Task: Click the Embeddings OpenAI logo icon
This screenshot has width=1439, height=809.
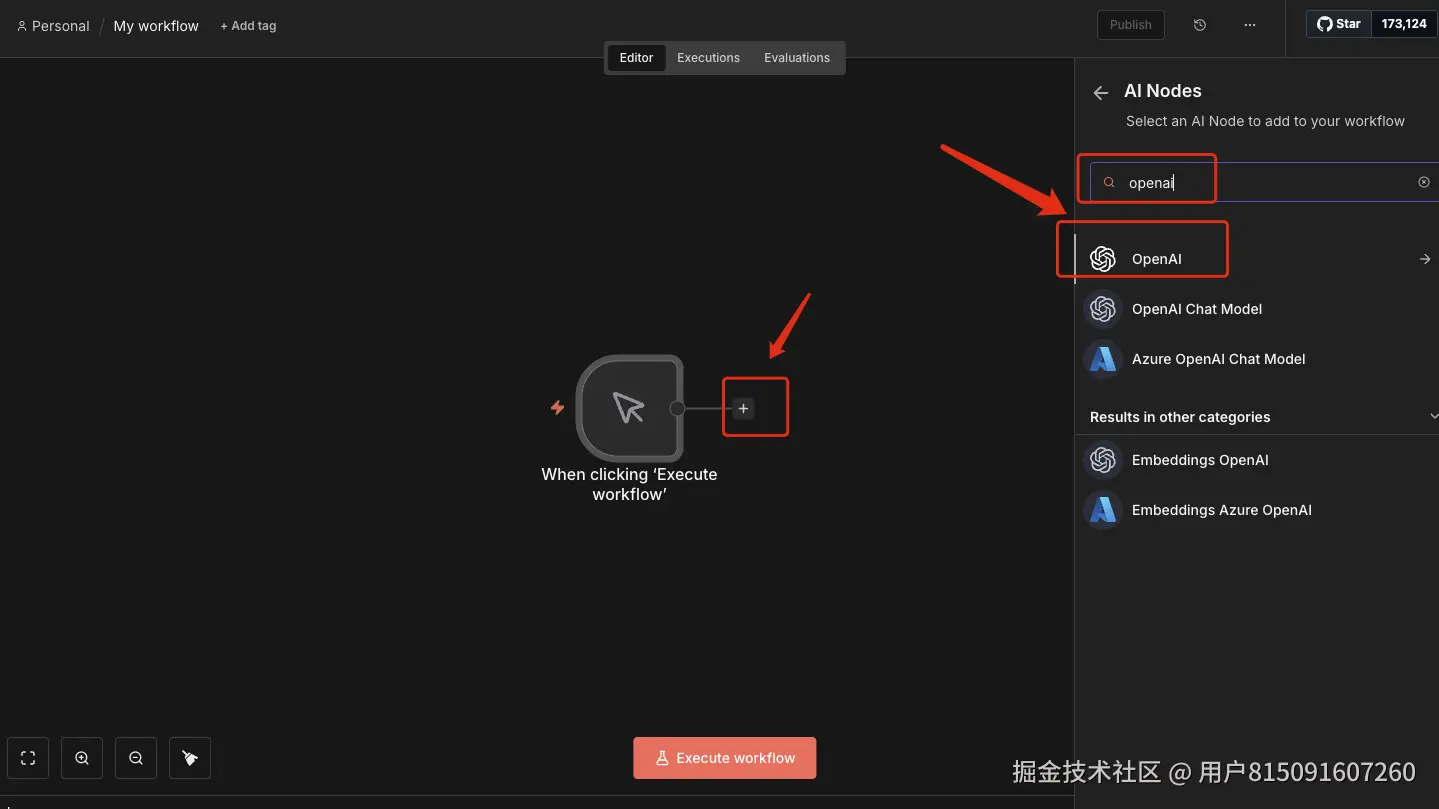Action: point(1103,460)
